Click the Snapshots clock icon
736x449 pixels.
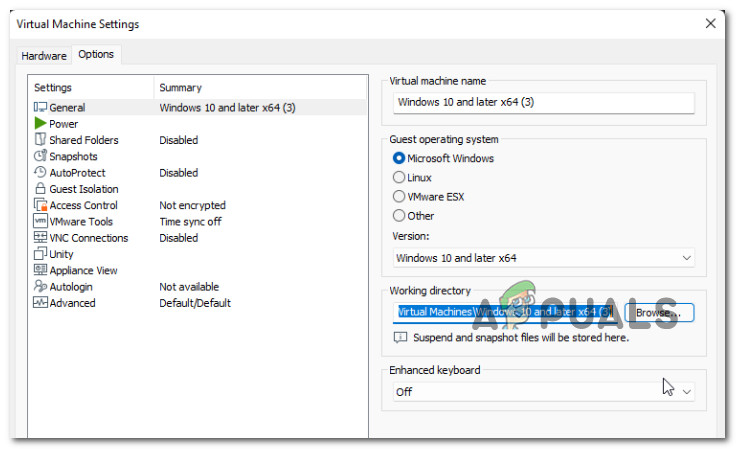pos(40,155)
